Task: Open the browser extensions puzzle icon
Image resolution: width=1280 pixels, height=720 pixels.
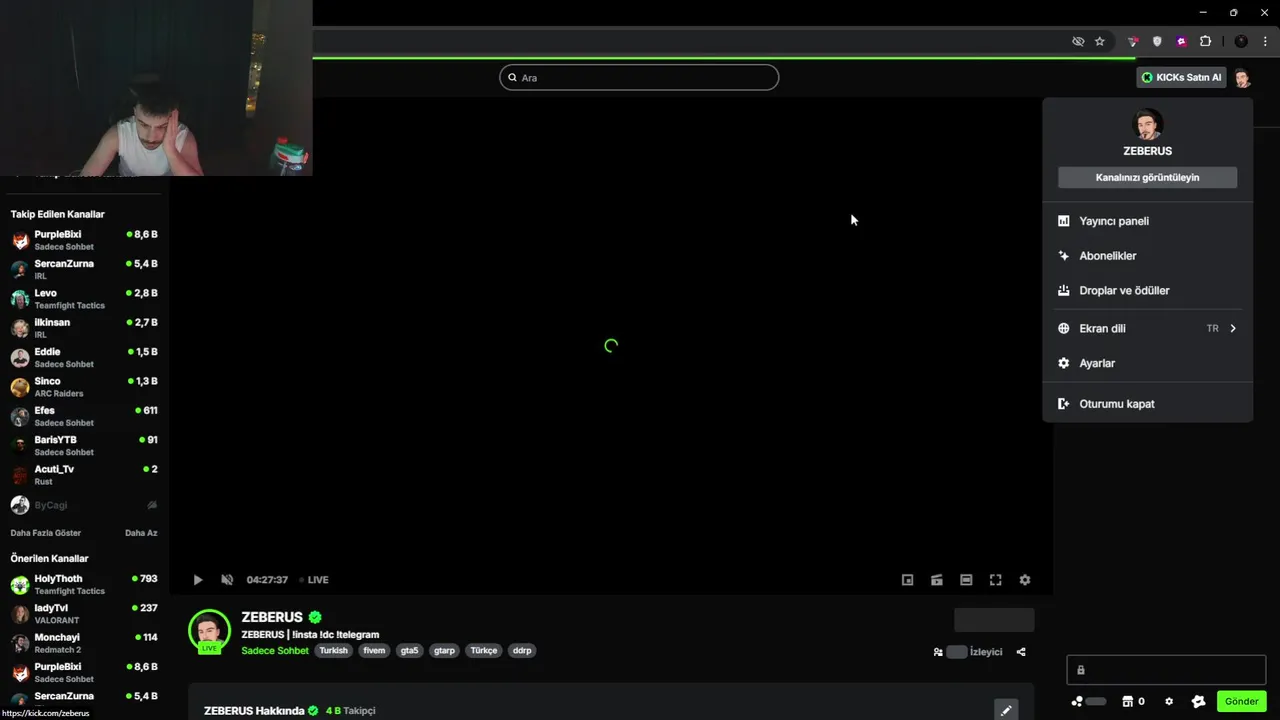Action: point(1205,41)
